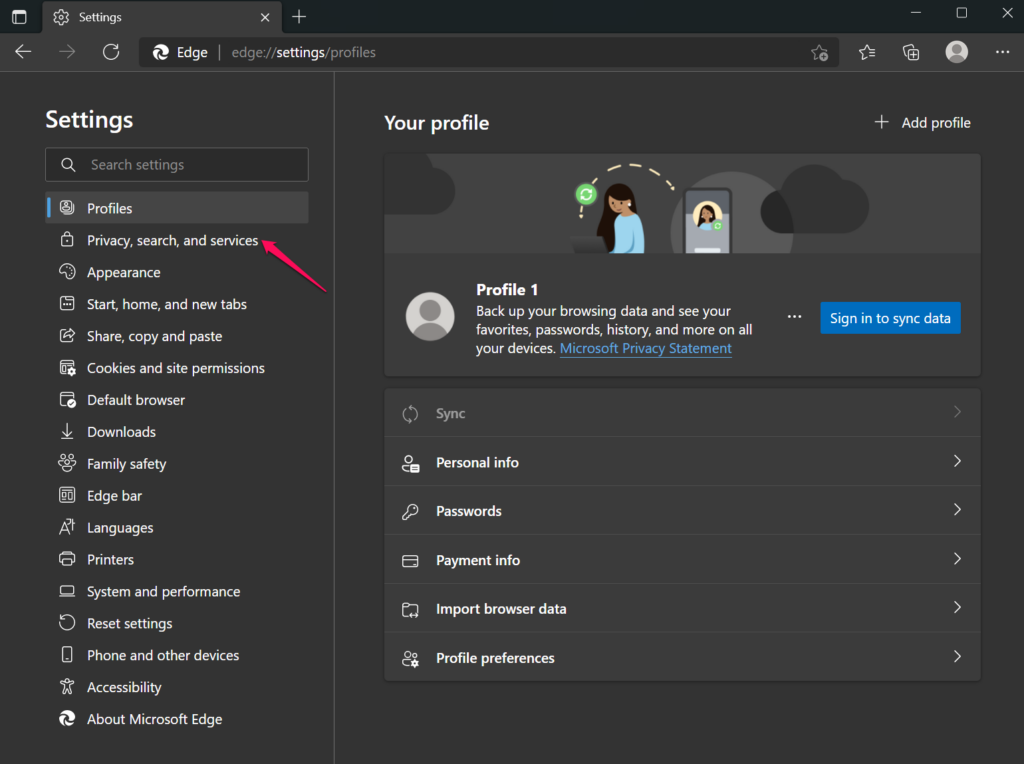This screenshot has height=764, width=1024.
Task: Expand Payment info chevron
Action: point(957,559)
